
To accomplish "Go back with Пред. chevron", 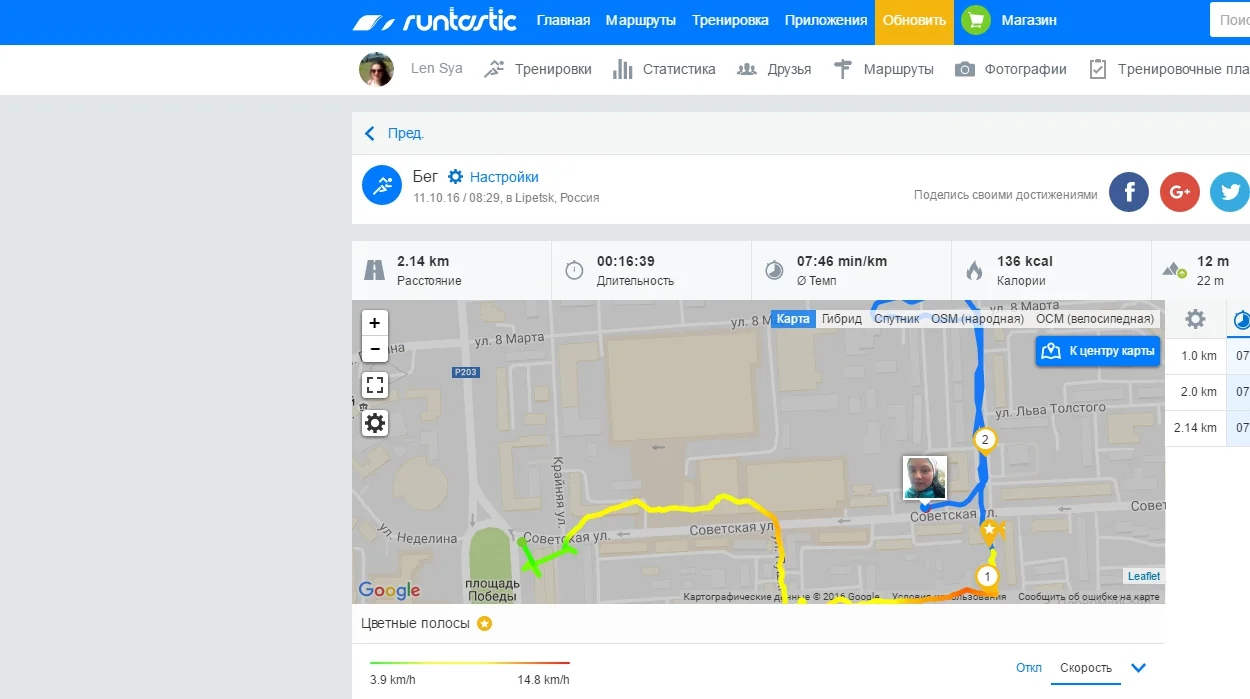I will click(x=370, y=133).
